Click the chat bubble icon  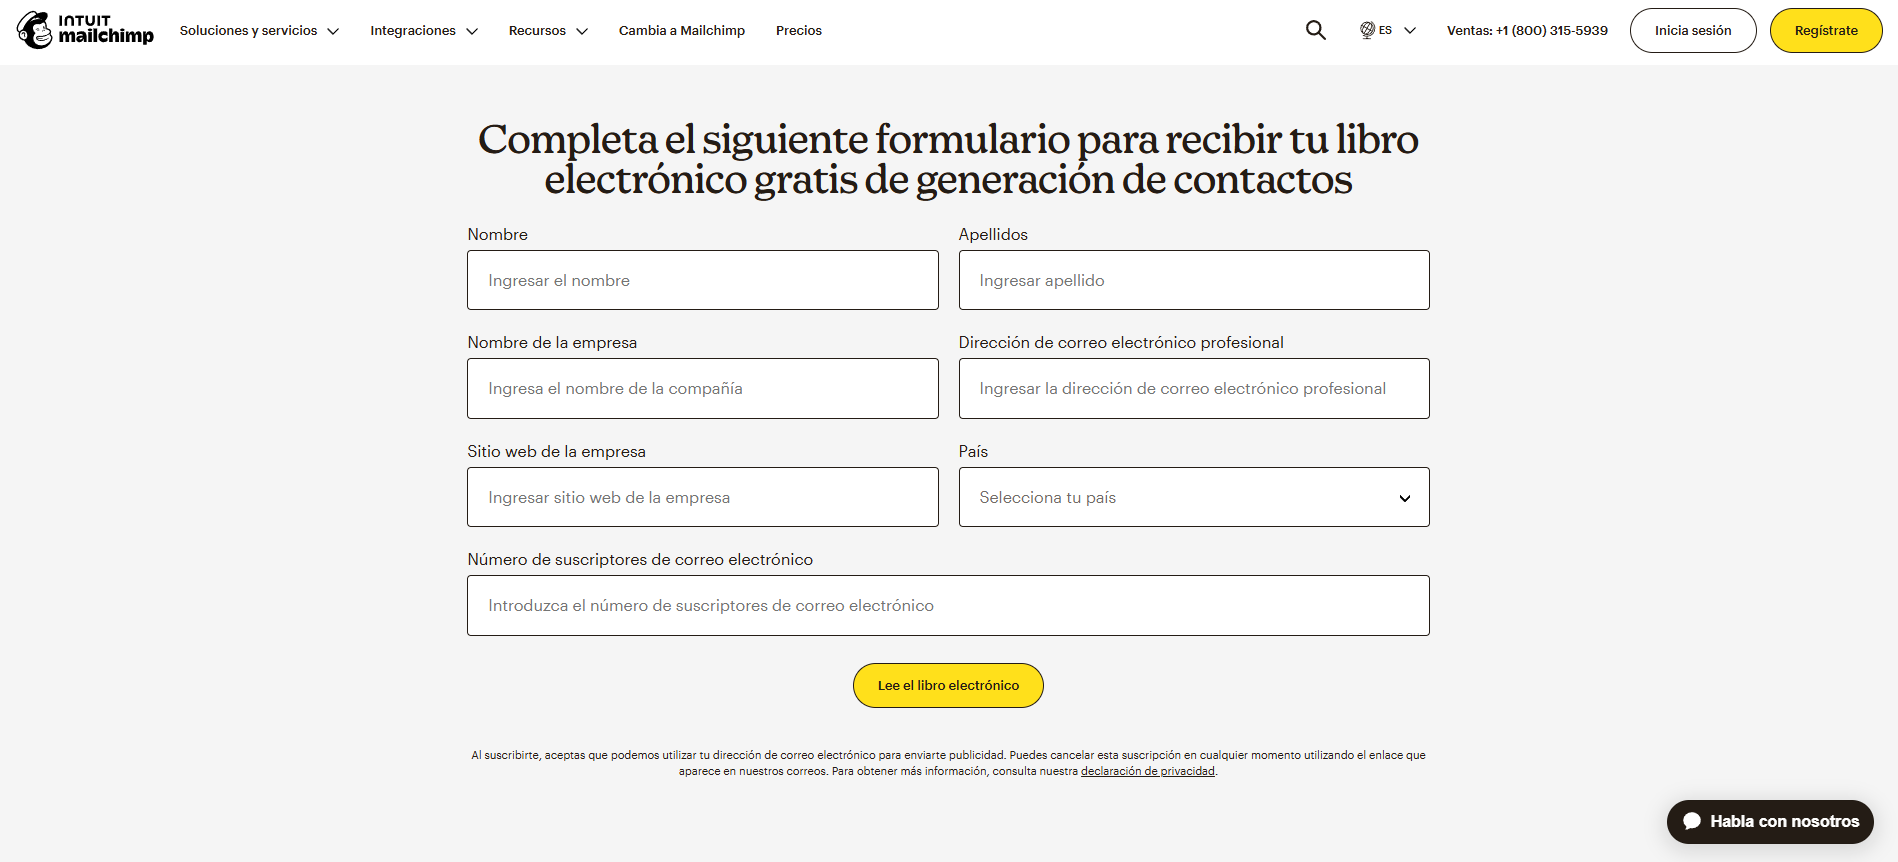[1692, 821]
